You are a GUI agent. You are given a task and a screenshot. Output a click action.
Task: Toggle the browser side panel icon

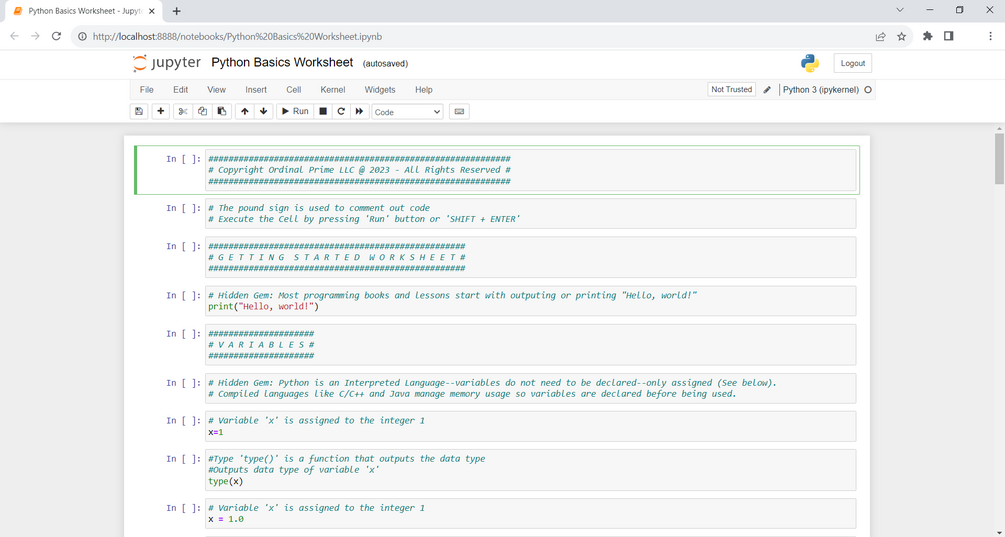point(949,37)
